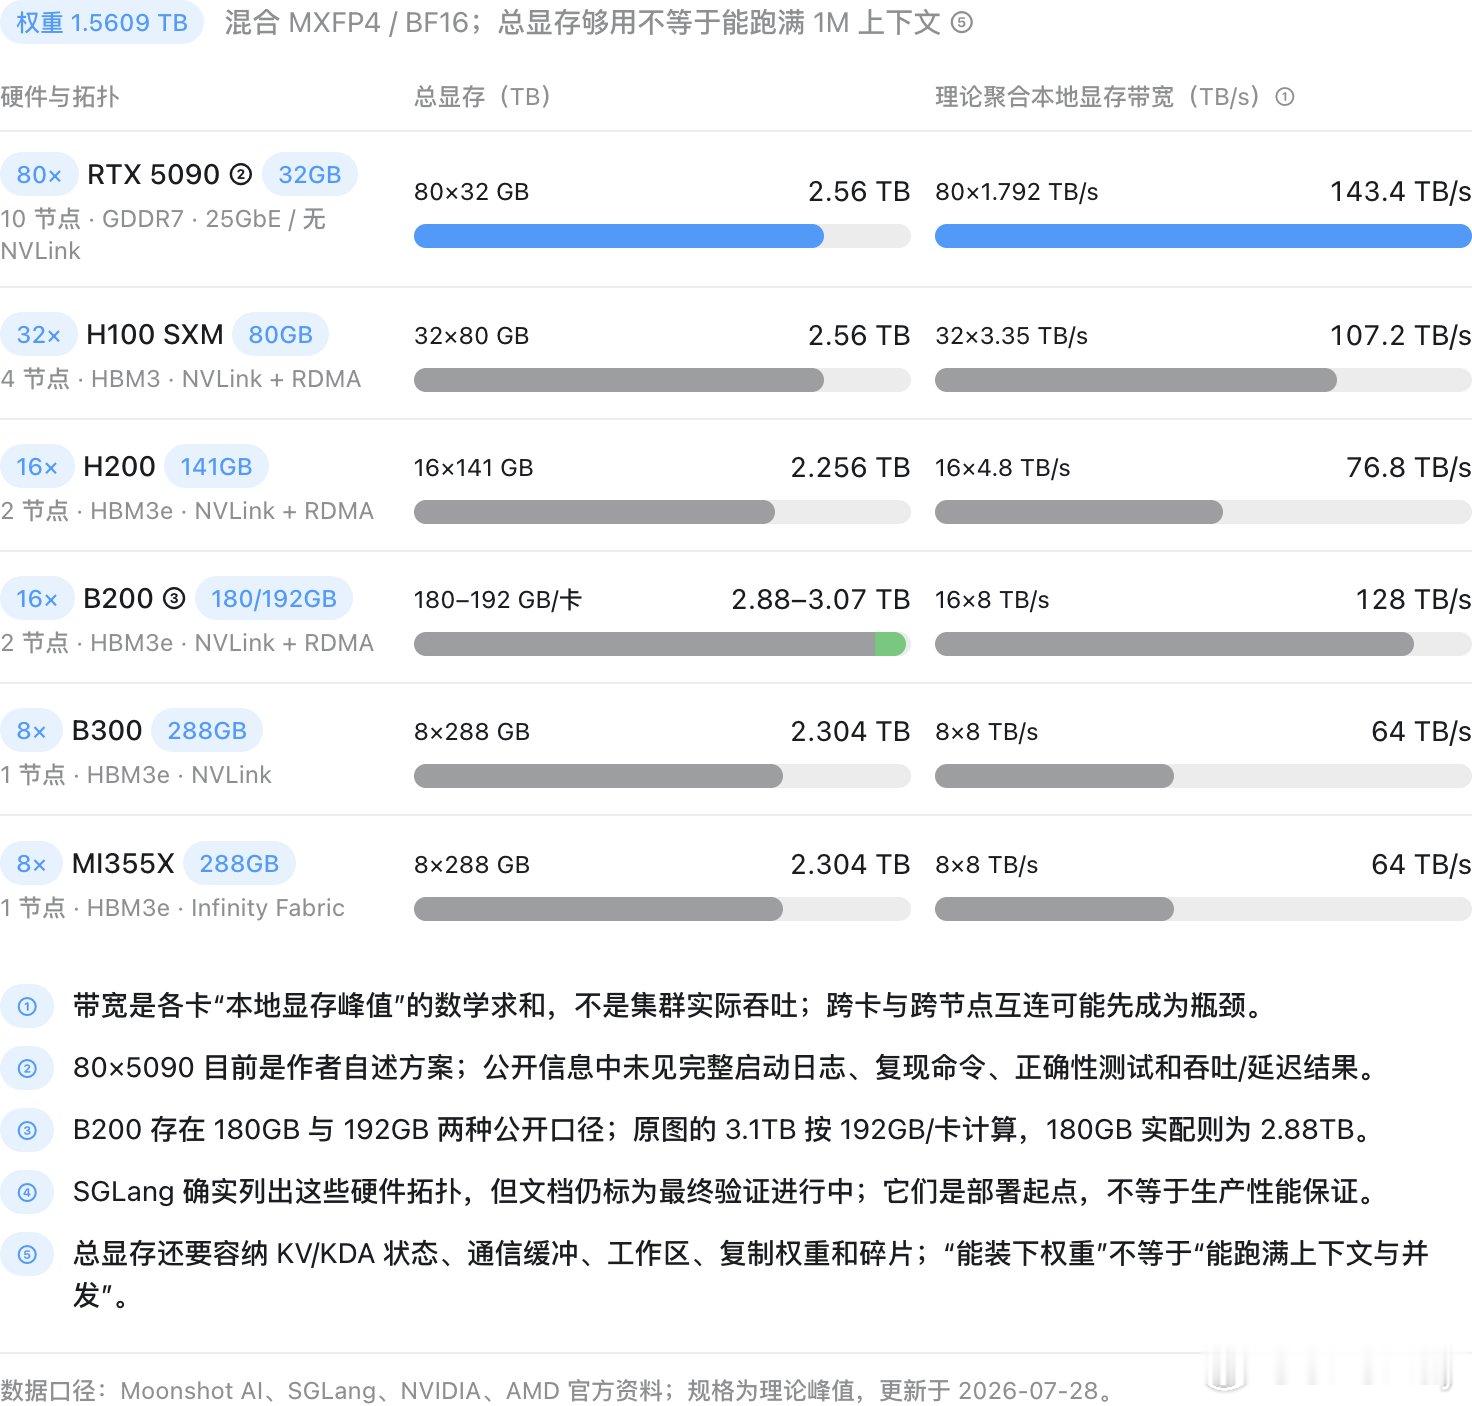Click the H200 memory bar
The height and width of the screenshot is (1406, 1472).
[x=594, y=512]
